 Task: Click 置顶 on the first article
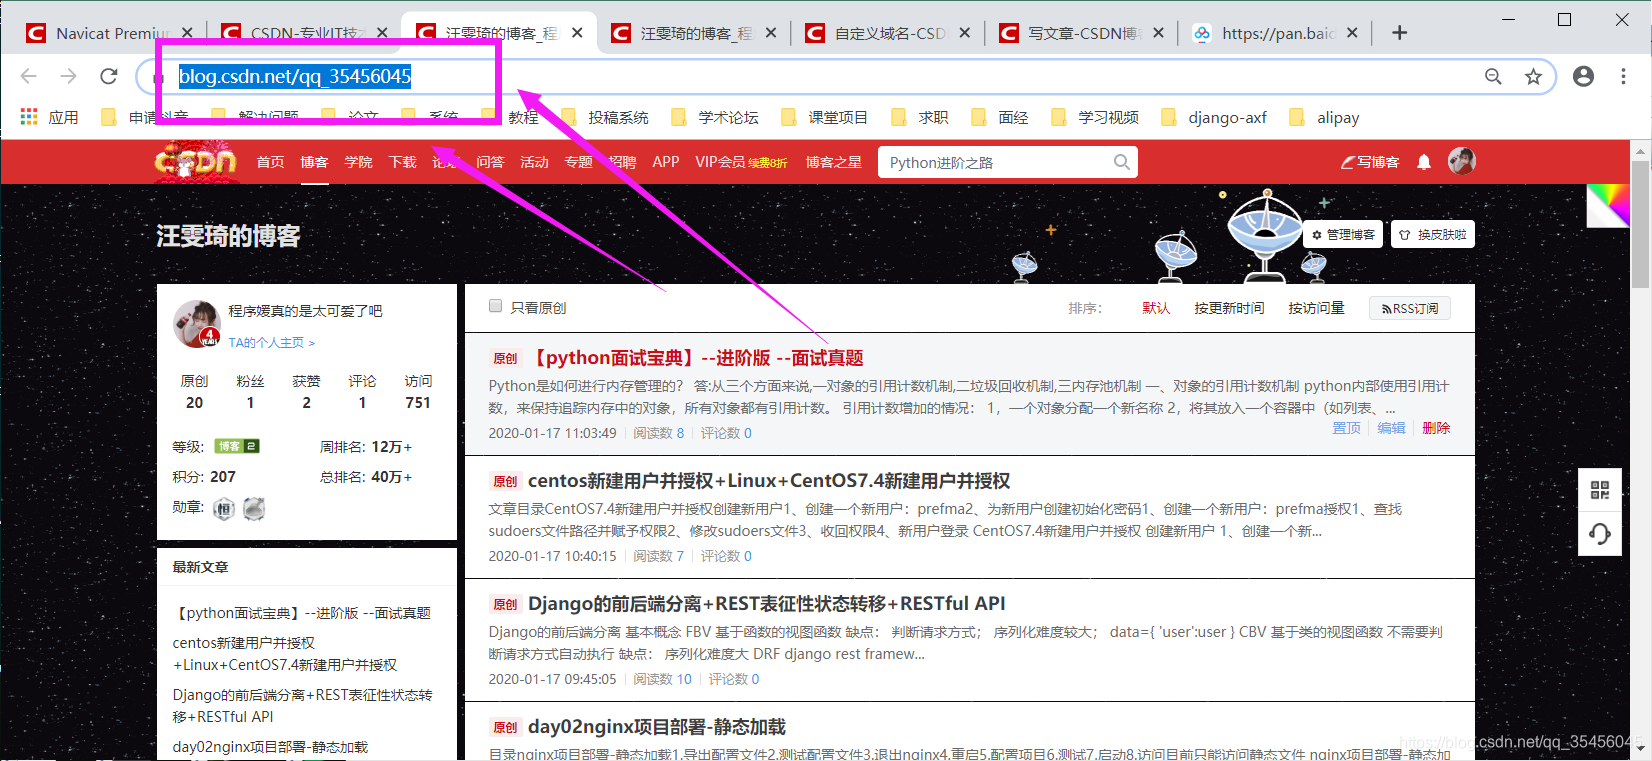pos(1346,428)
